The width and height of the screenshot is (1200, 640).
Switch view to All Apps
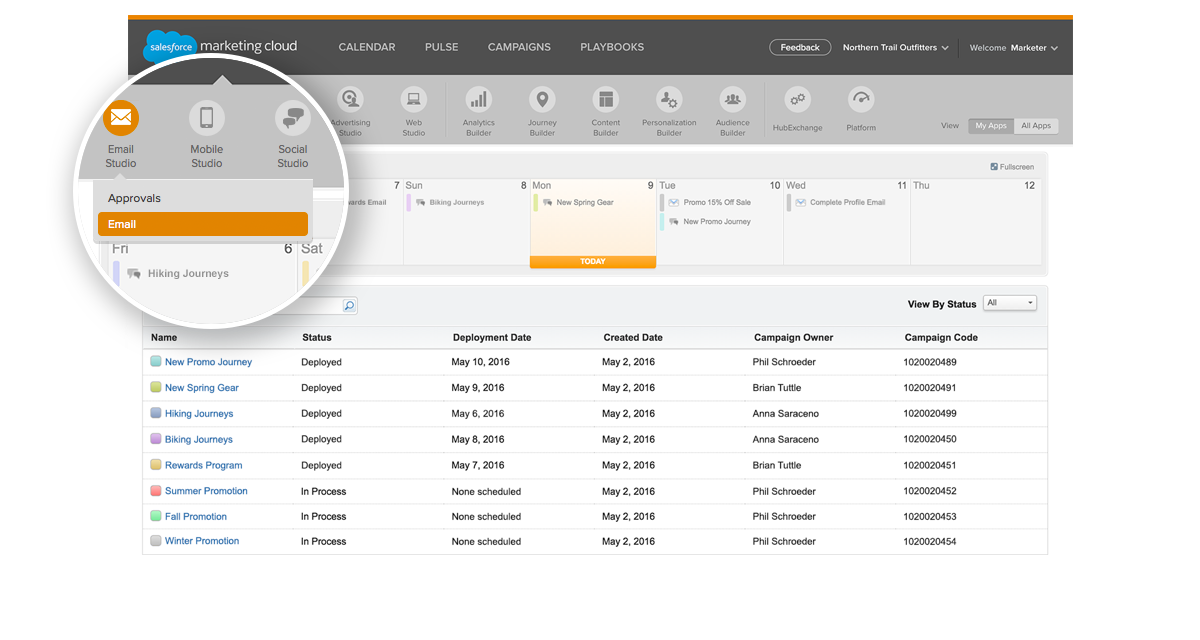[x=1036, y=126]
